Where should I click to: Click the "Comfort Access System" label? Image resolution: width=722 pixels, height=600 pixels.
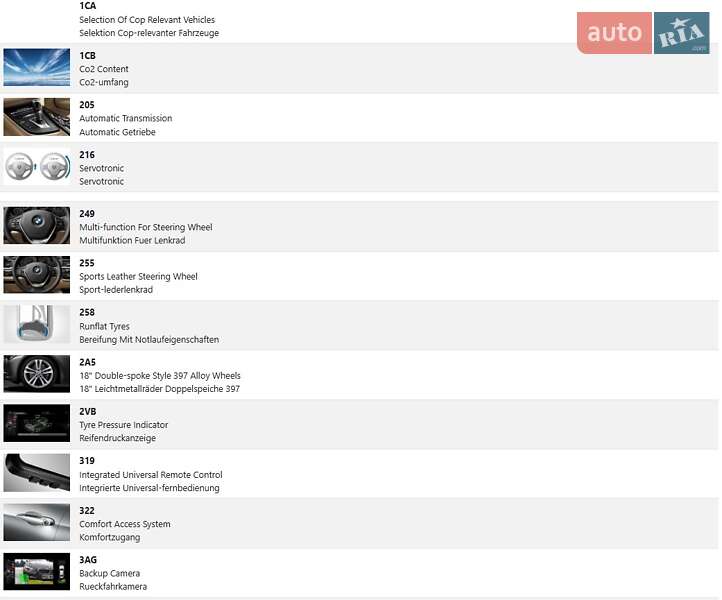click(x=125, y=524)
